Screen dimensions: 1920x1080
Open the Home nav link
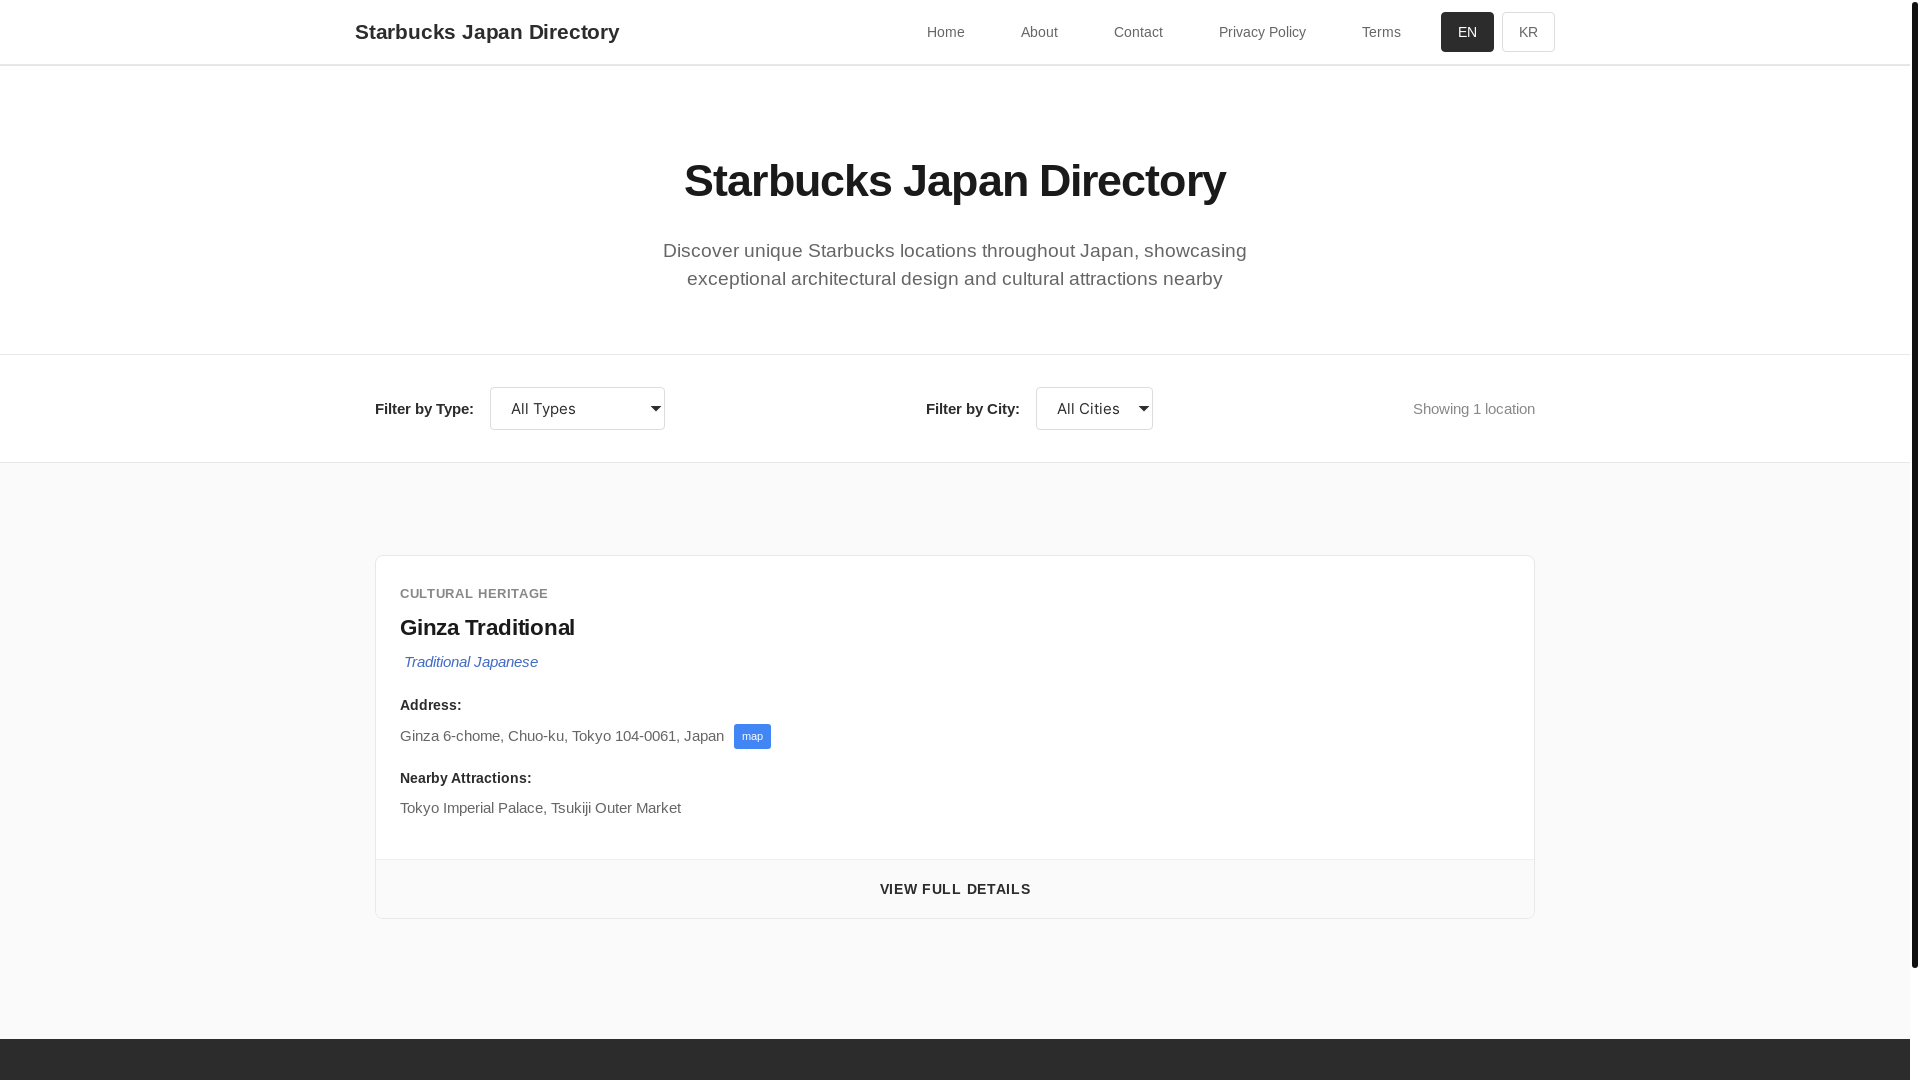(945, 32)
